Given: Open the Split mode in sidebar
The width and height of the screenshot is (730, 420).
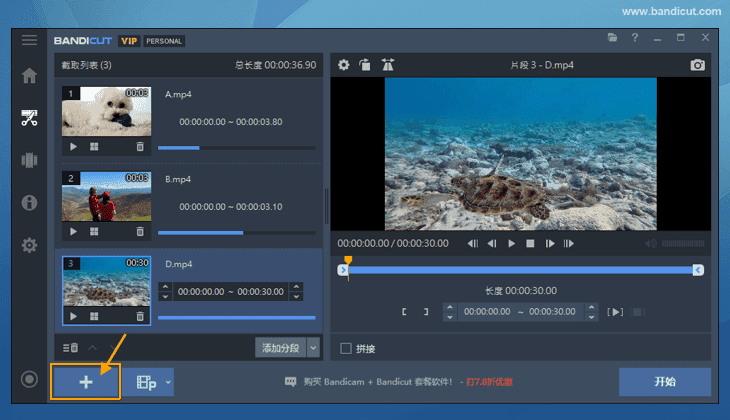Looking at the screenshot, I should [29, 160].
